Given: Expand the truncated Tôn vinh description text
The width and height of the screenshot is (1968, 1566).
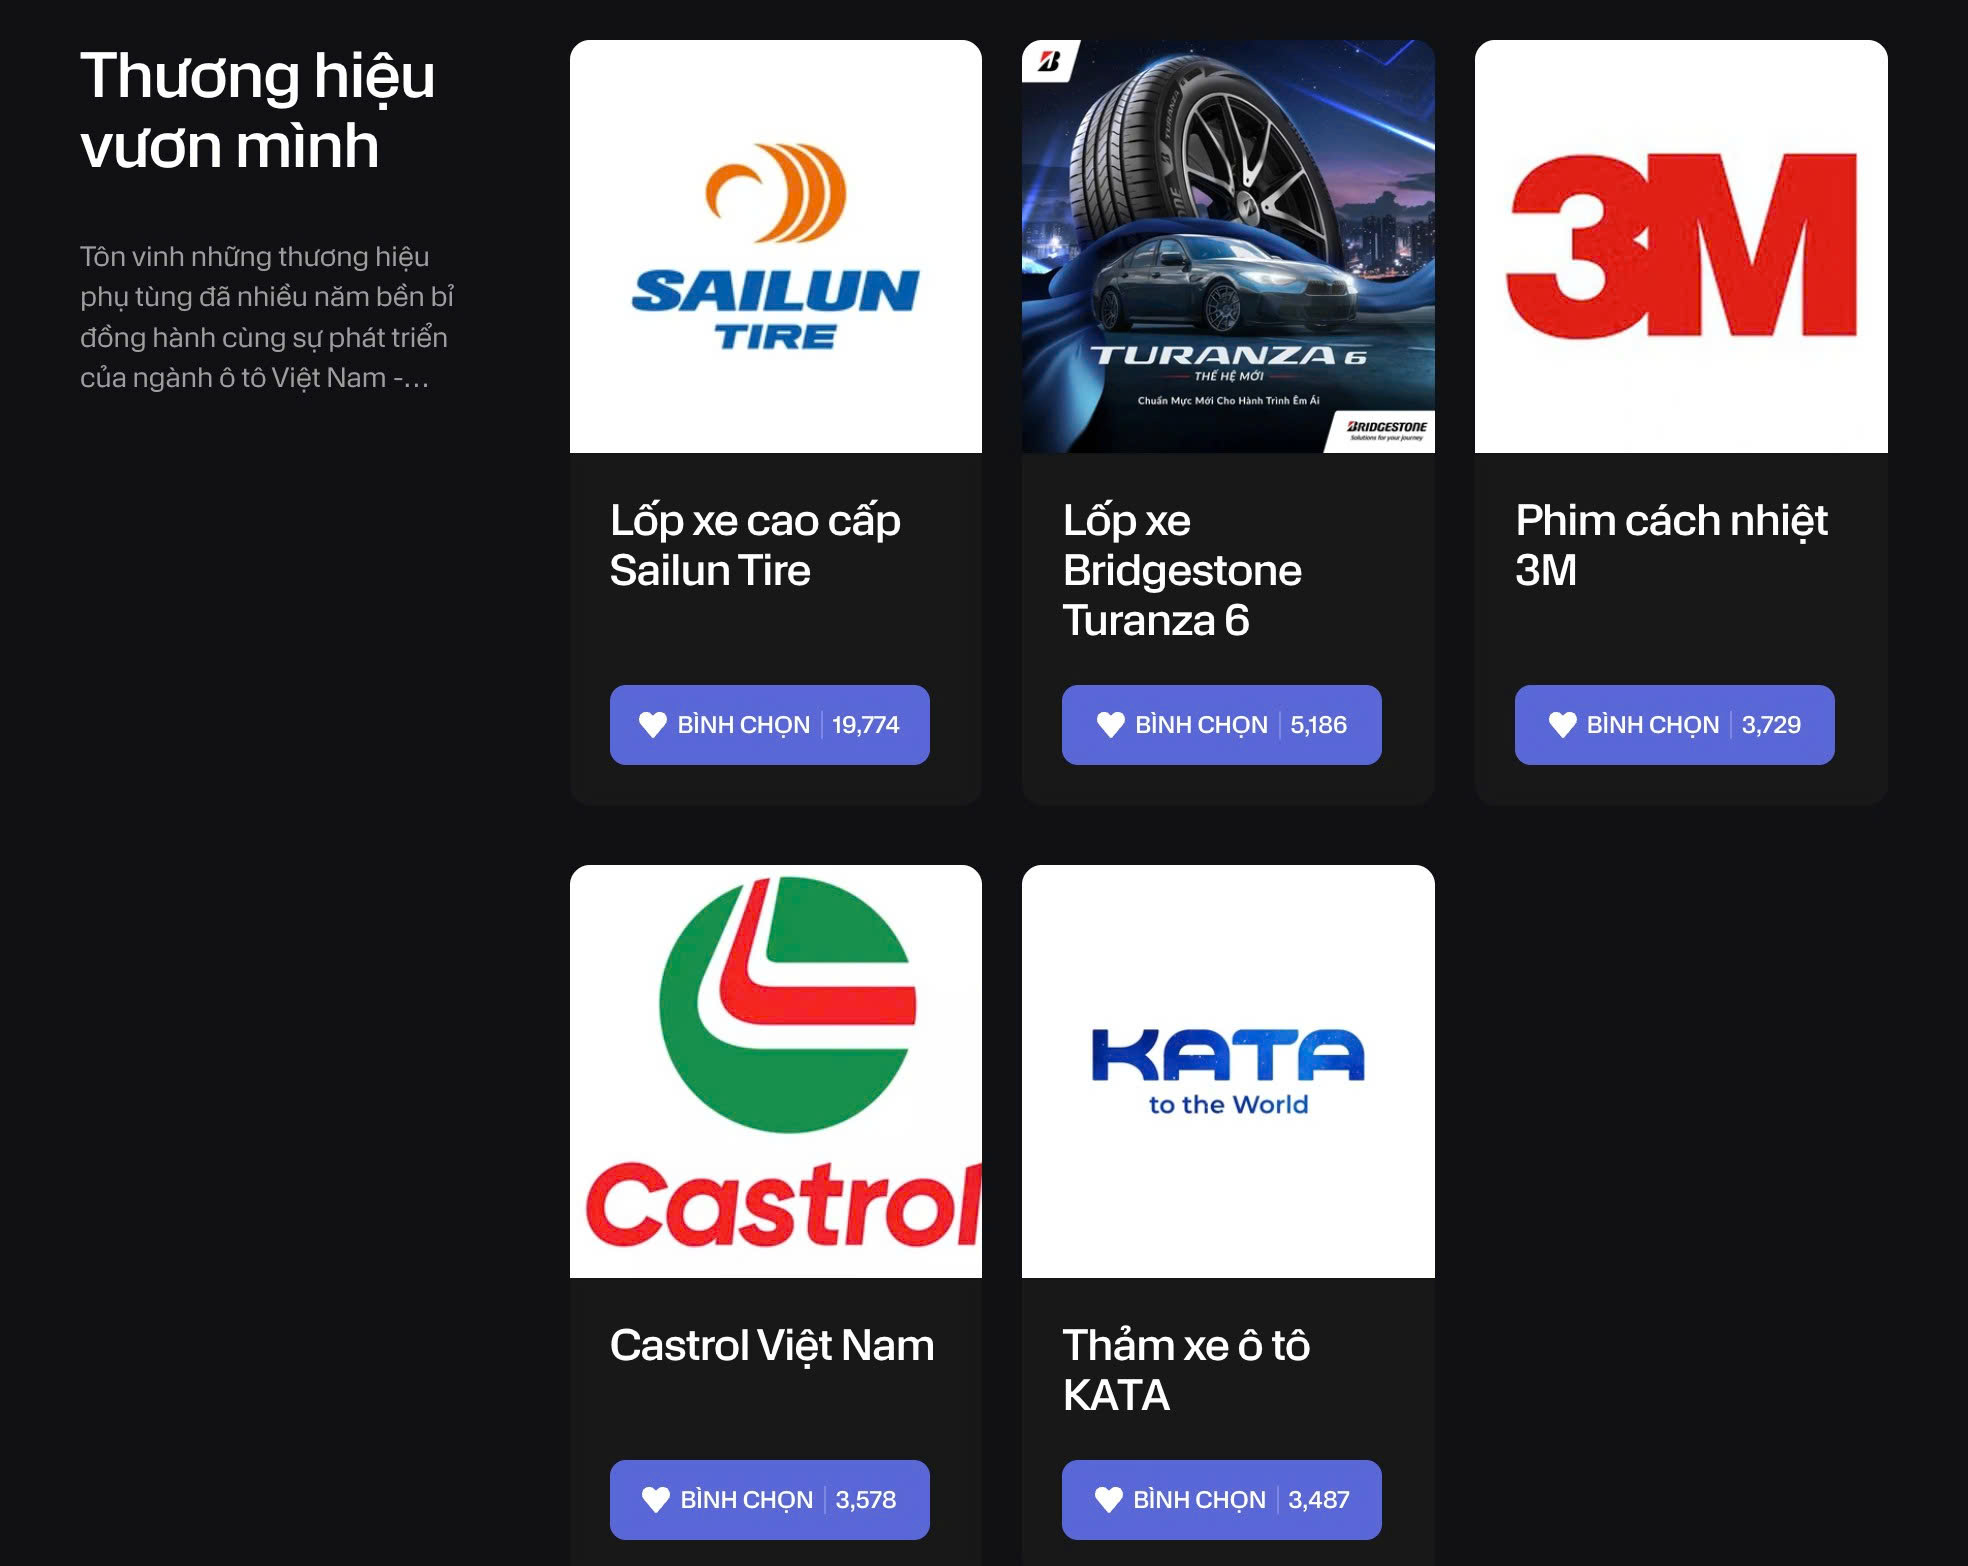Looking at the screenshot, I should point(267,317).
